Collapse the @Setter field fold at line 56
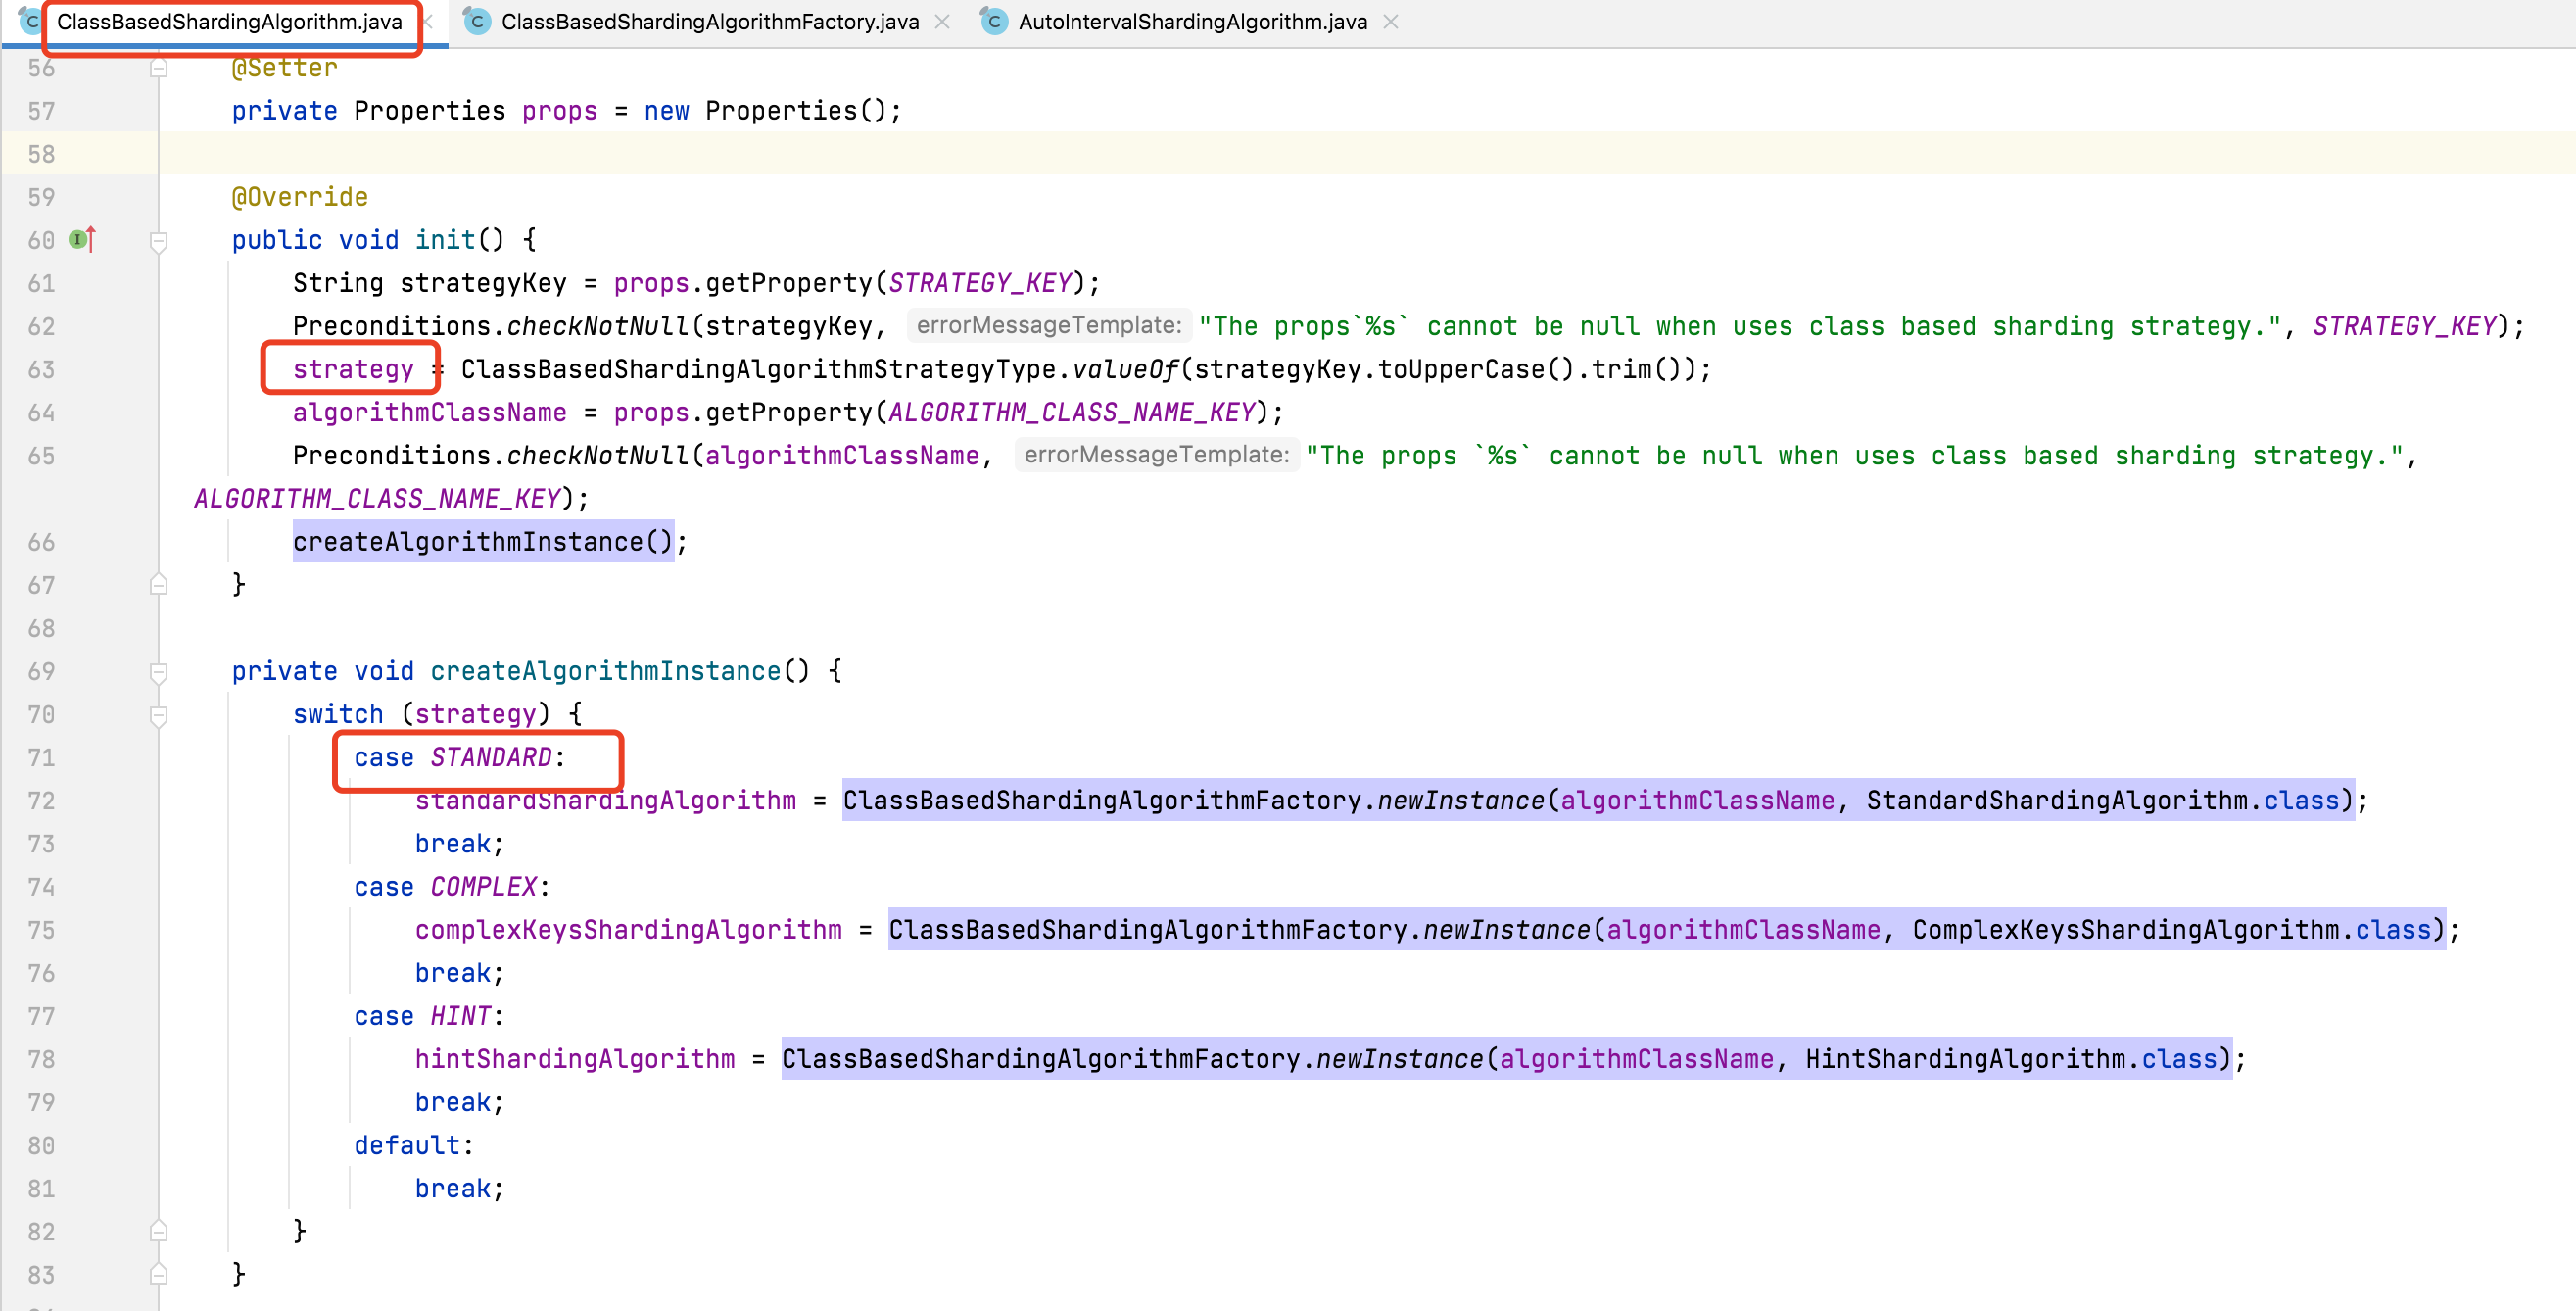The image size is (2576, 1311). point(158,67)
